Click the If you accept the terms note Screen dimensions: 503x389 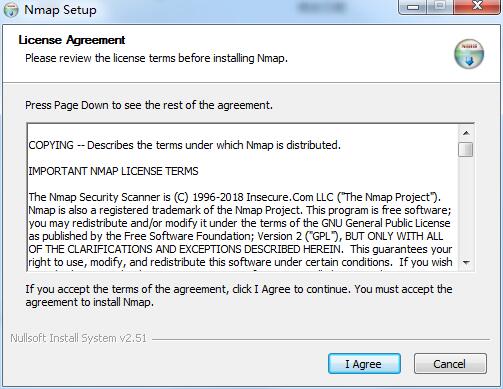(239, 295)
